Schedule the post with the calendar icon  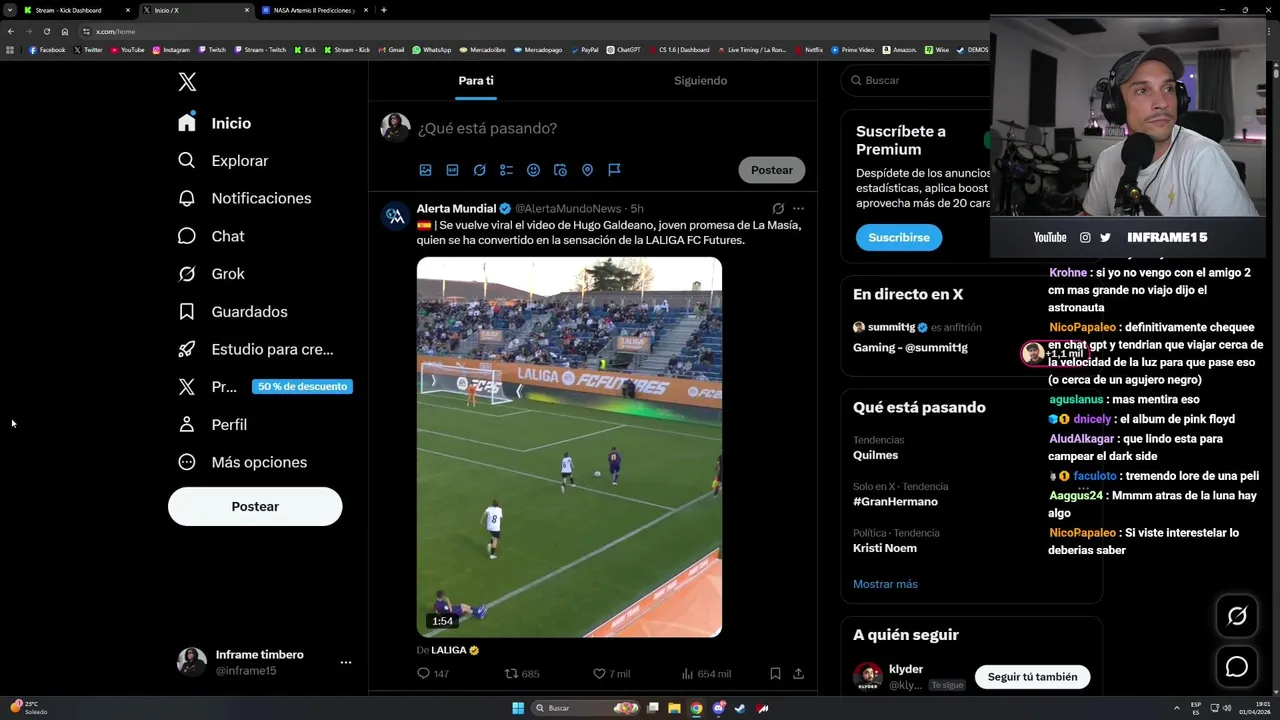(x=560, y=170)
